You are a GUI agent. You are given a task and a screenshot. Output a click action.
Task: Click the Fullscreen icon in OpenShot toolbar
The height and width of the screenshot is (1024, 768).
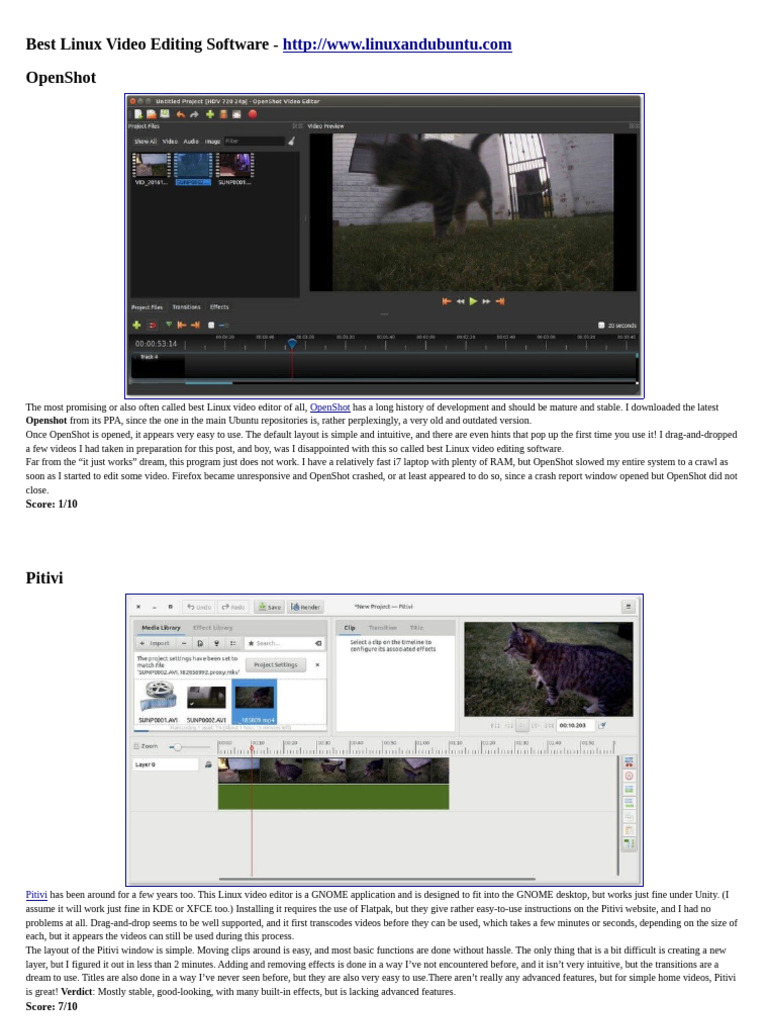(236, 114)
